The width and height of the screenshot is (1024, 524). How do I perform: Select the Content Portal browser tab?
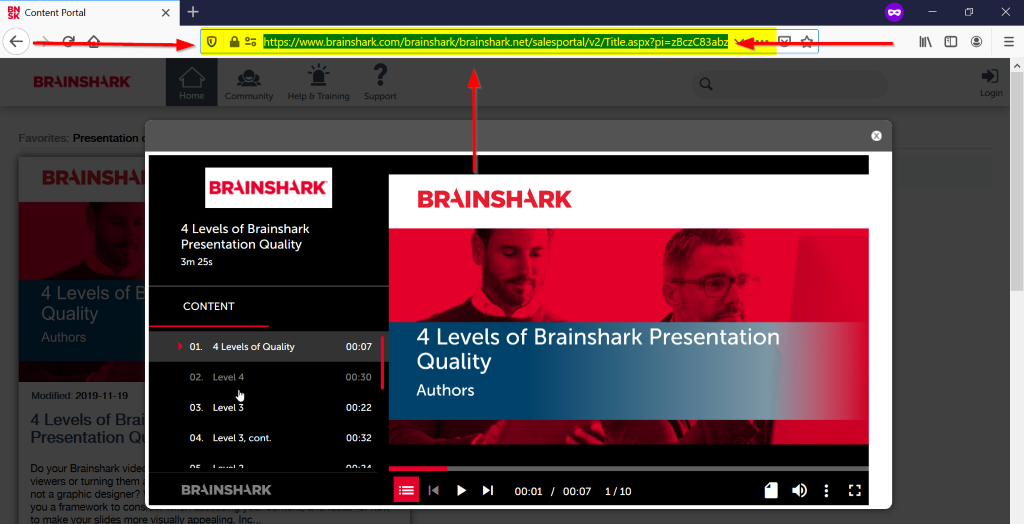point(89,12)
